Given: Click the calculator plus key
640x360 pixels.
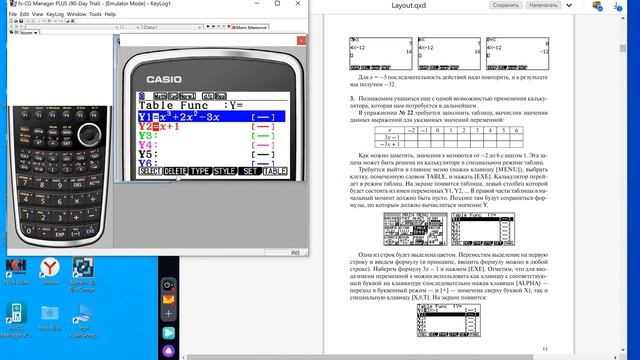Looking at the screenshot, I should point(76,217).
